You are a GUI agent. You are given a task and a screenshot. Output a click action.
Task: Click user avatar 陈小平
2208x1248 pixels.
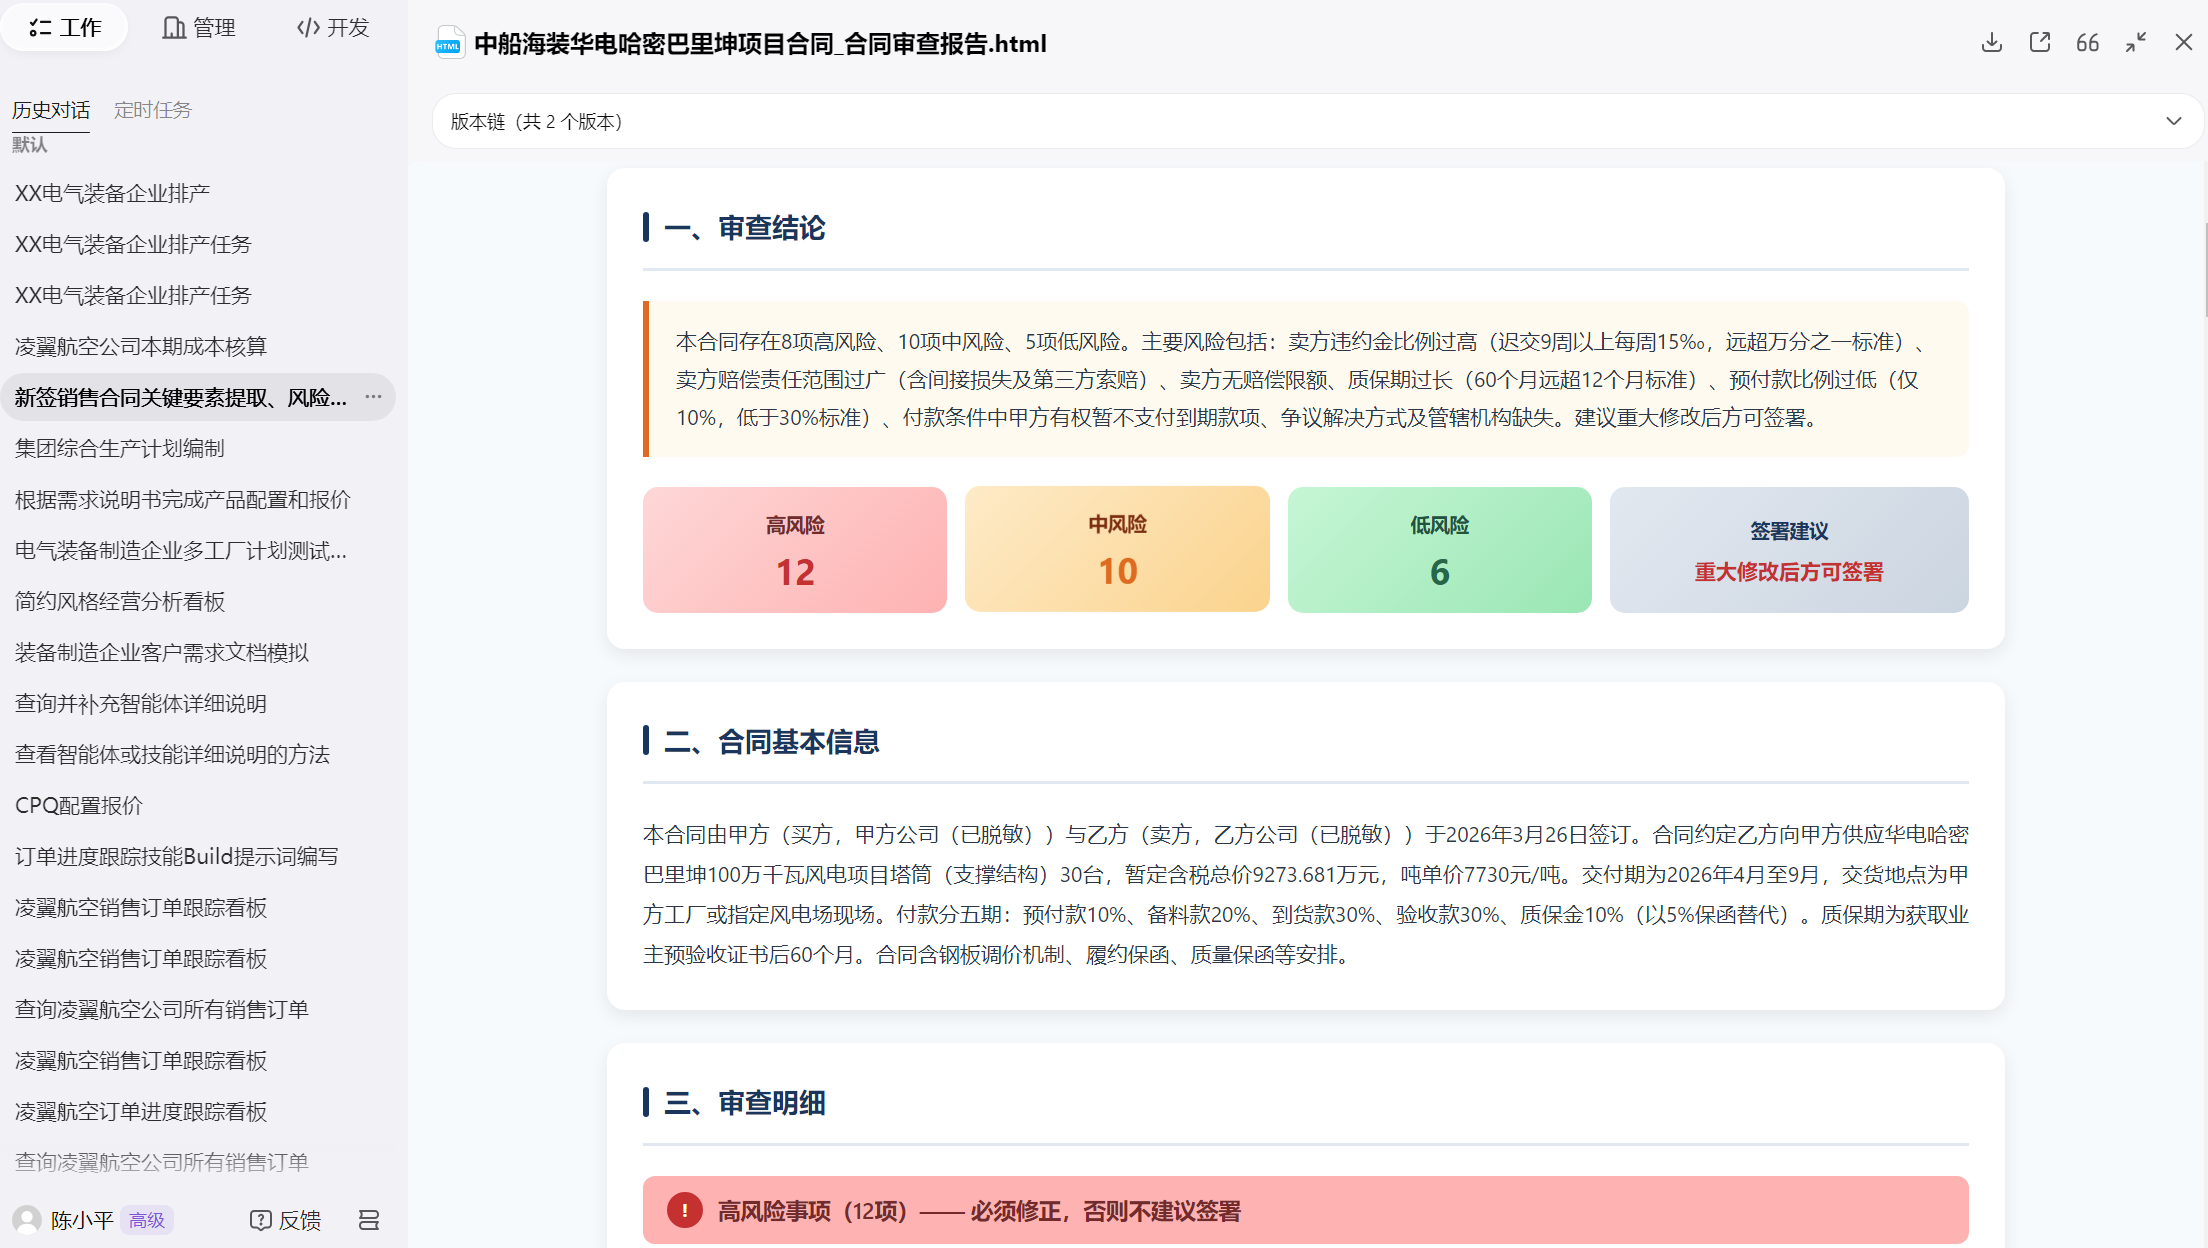[27, 1220]
